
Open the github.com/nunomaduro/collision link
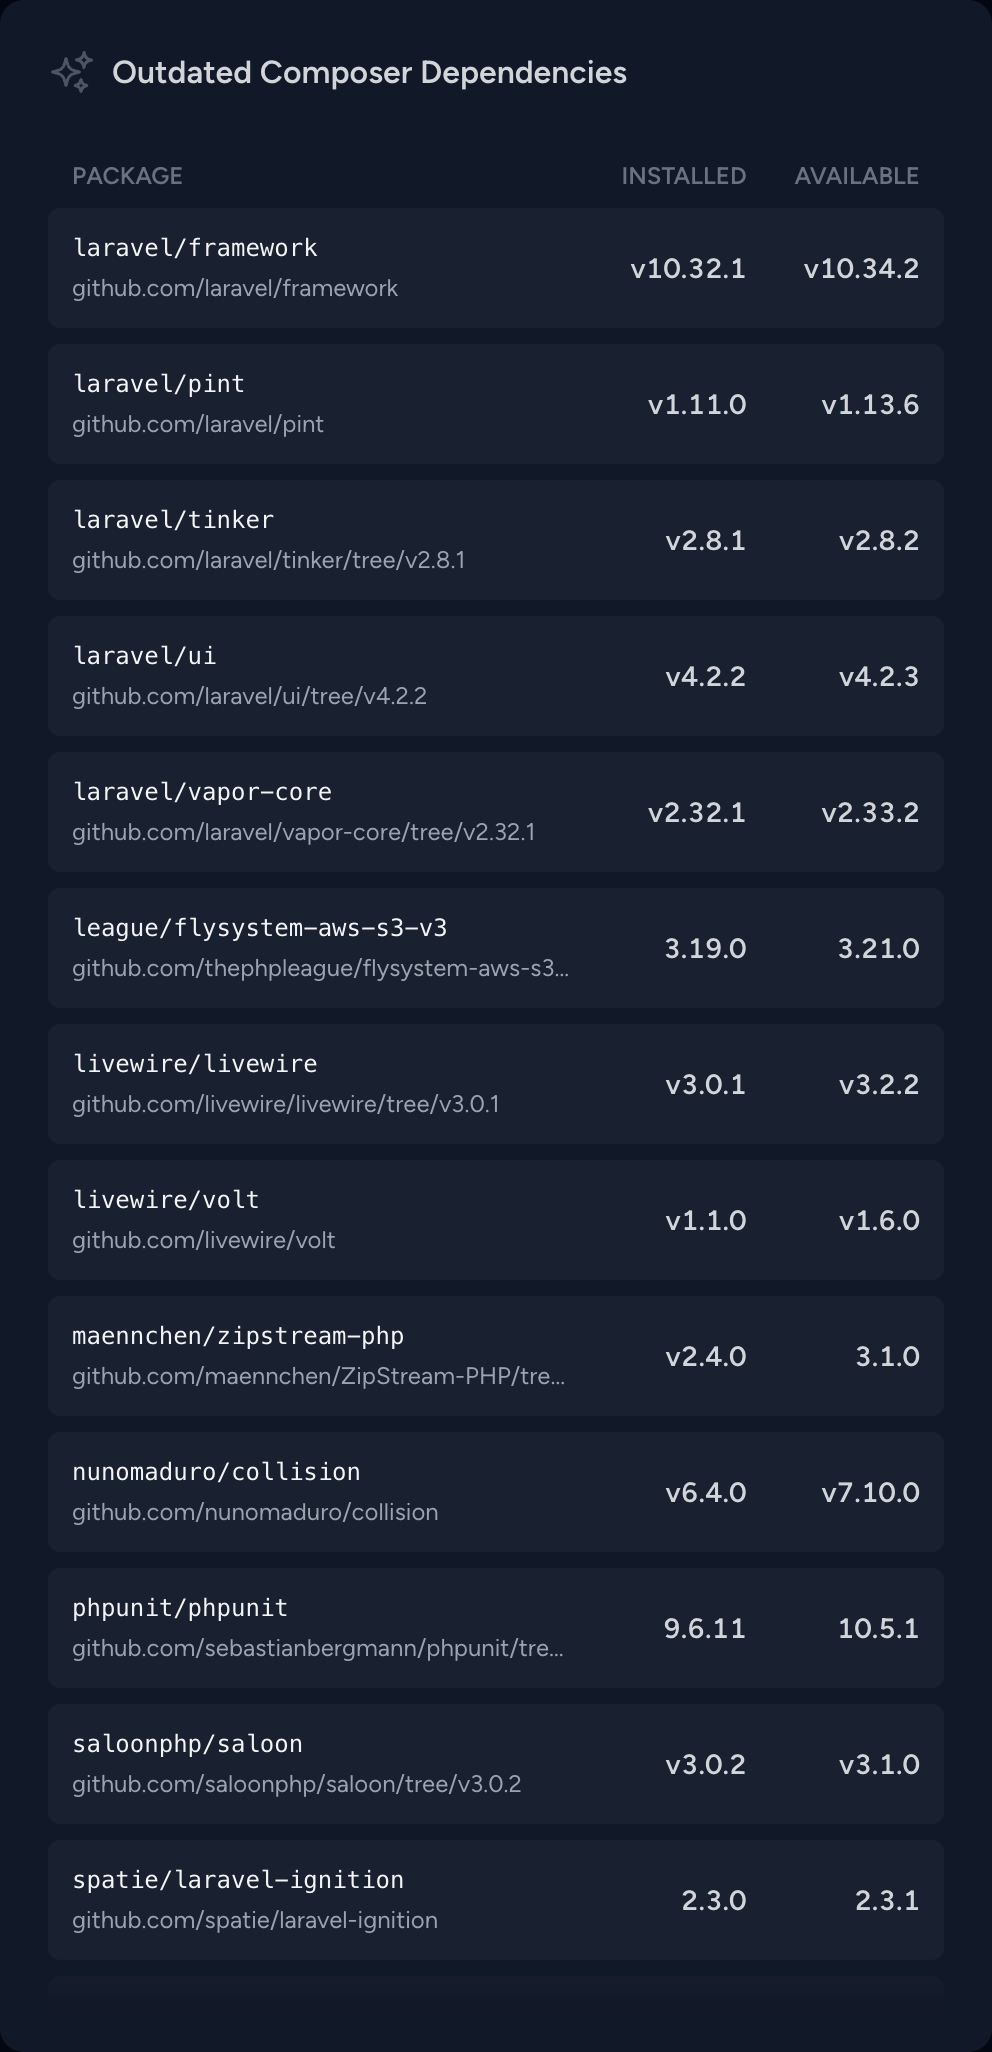pos(255,1513)
